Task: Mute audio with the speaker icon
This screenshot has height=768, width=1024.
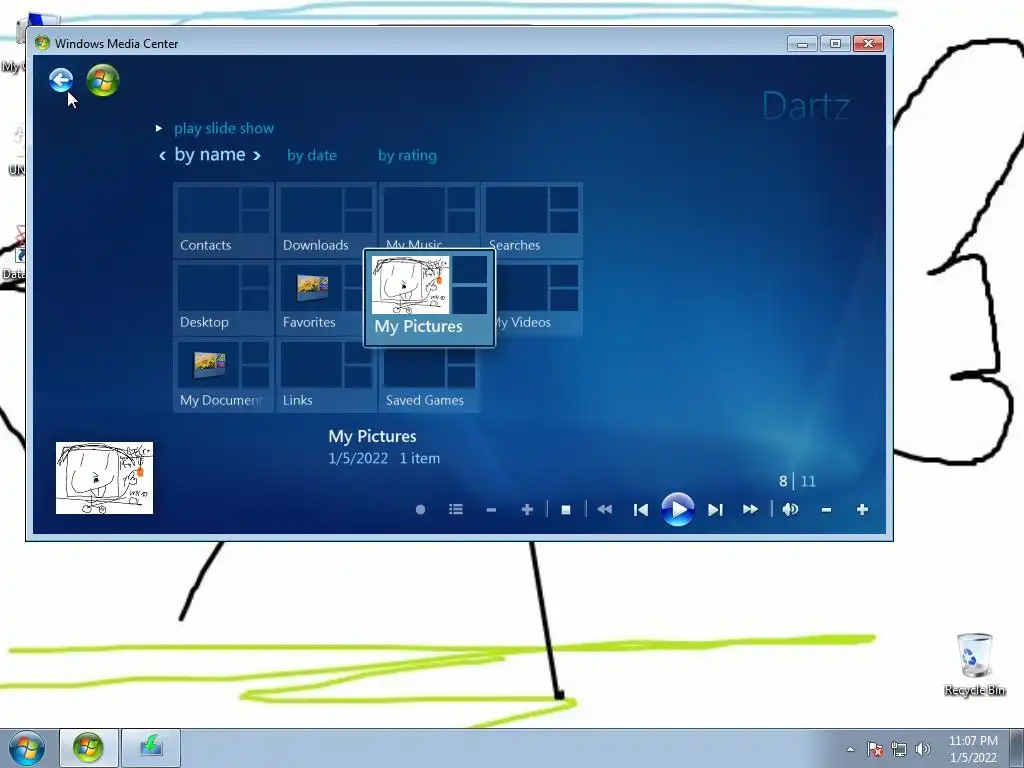Action: [790, 509]
